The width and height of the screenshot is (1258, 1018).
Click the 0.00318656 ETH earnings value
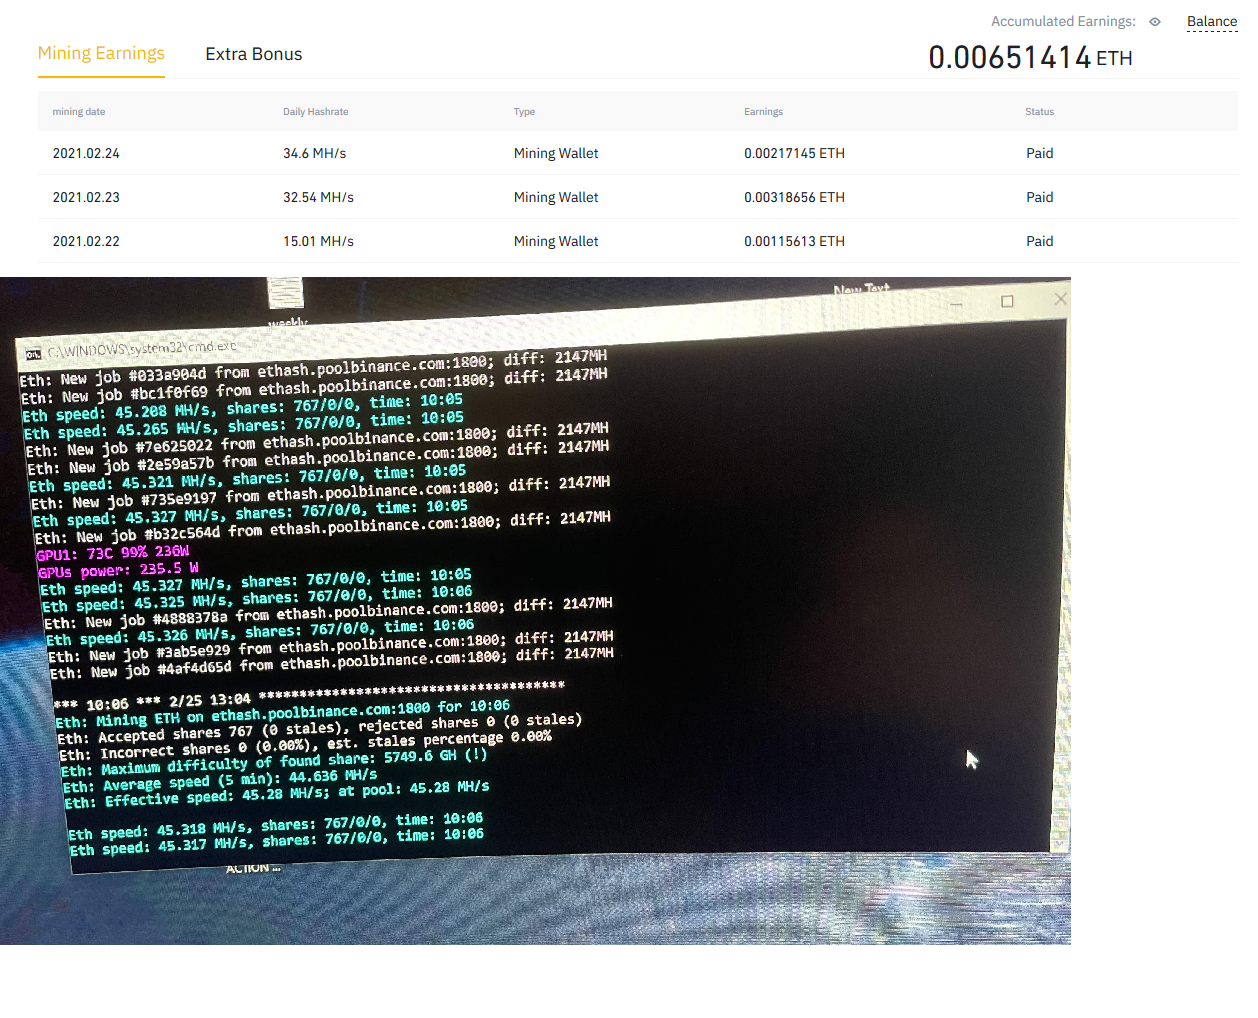click(x=794, y=197)
